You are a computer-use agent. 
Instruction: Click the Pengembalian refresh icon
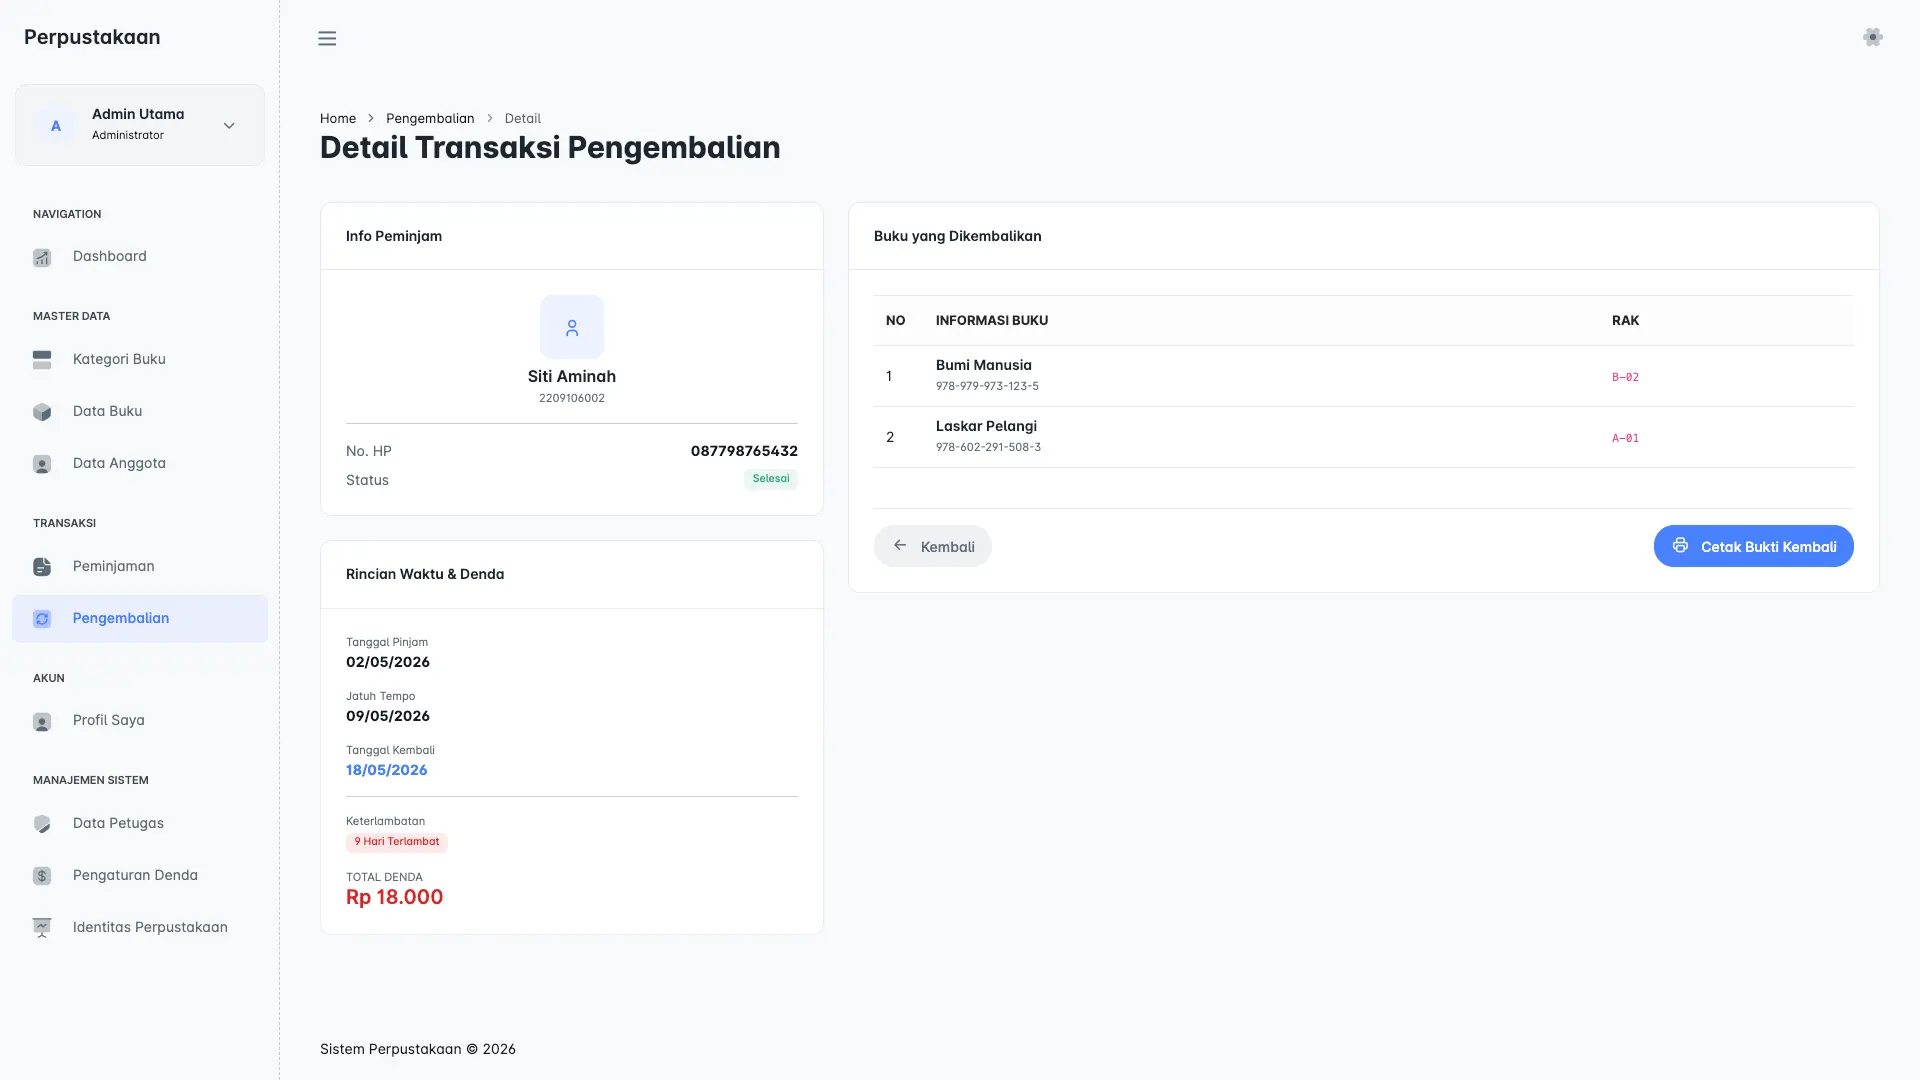tap(42, 619)
